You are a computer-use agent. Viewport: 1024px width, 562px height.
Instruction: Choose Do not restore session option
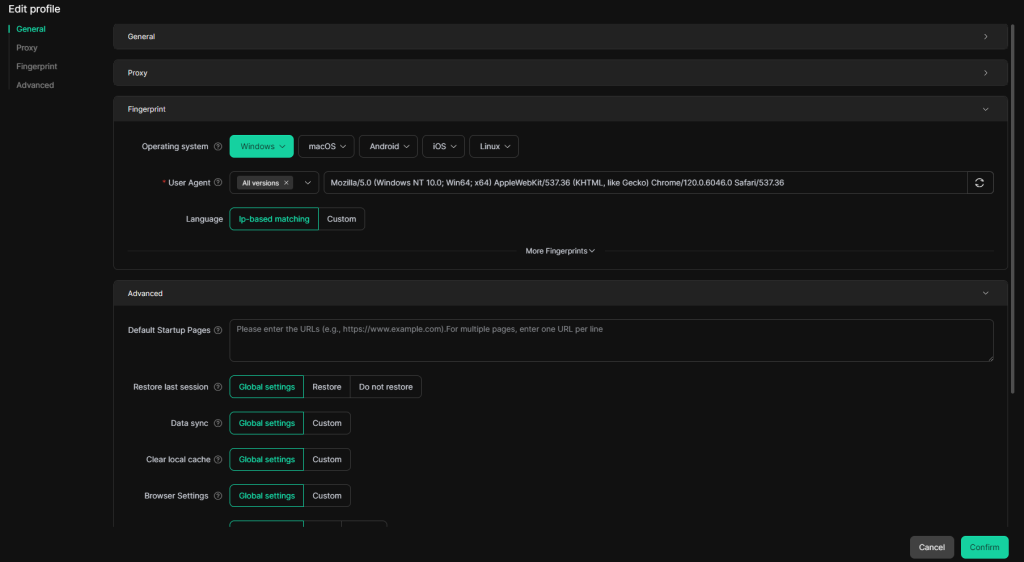(385, 387)
